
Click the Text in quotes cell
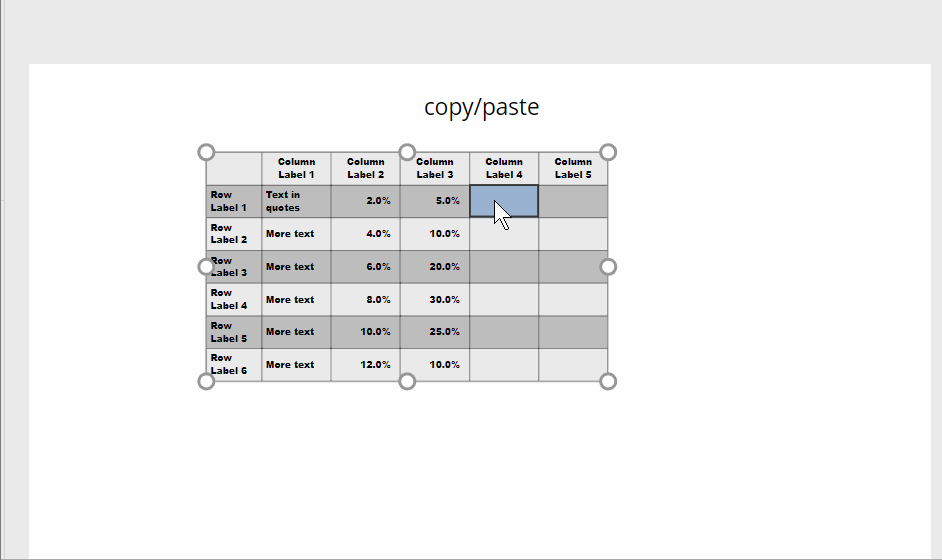point(296,201)
